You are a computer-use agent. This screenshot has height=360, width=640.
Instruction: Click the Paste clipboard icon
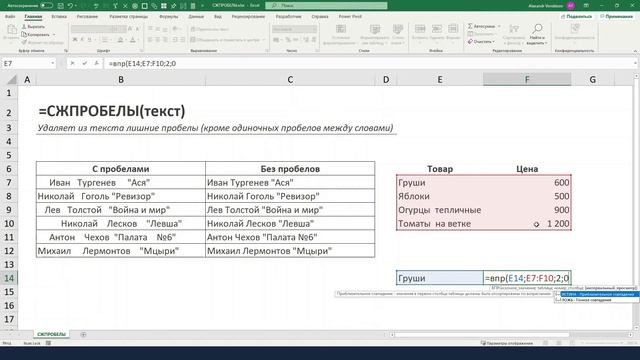[x=11, y=30]
